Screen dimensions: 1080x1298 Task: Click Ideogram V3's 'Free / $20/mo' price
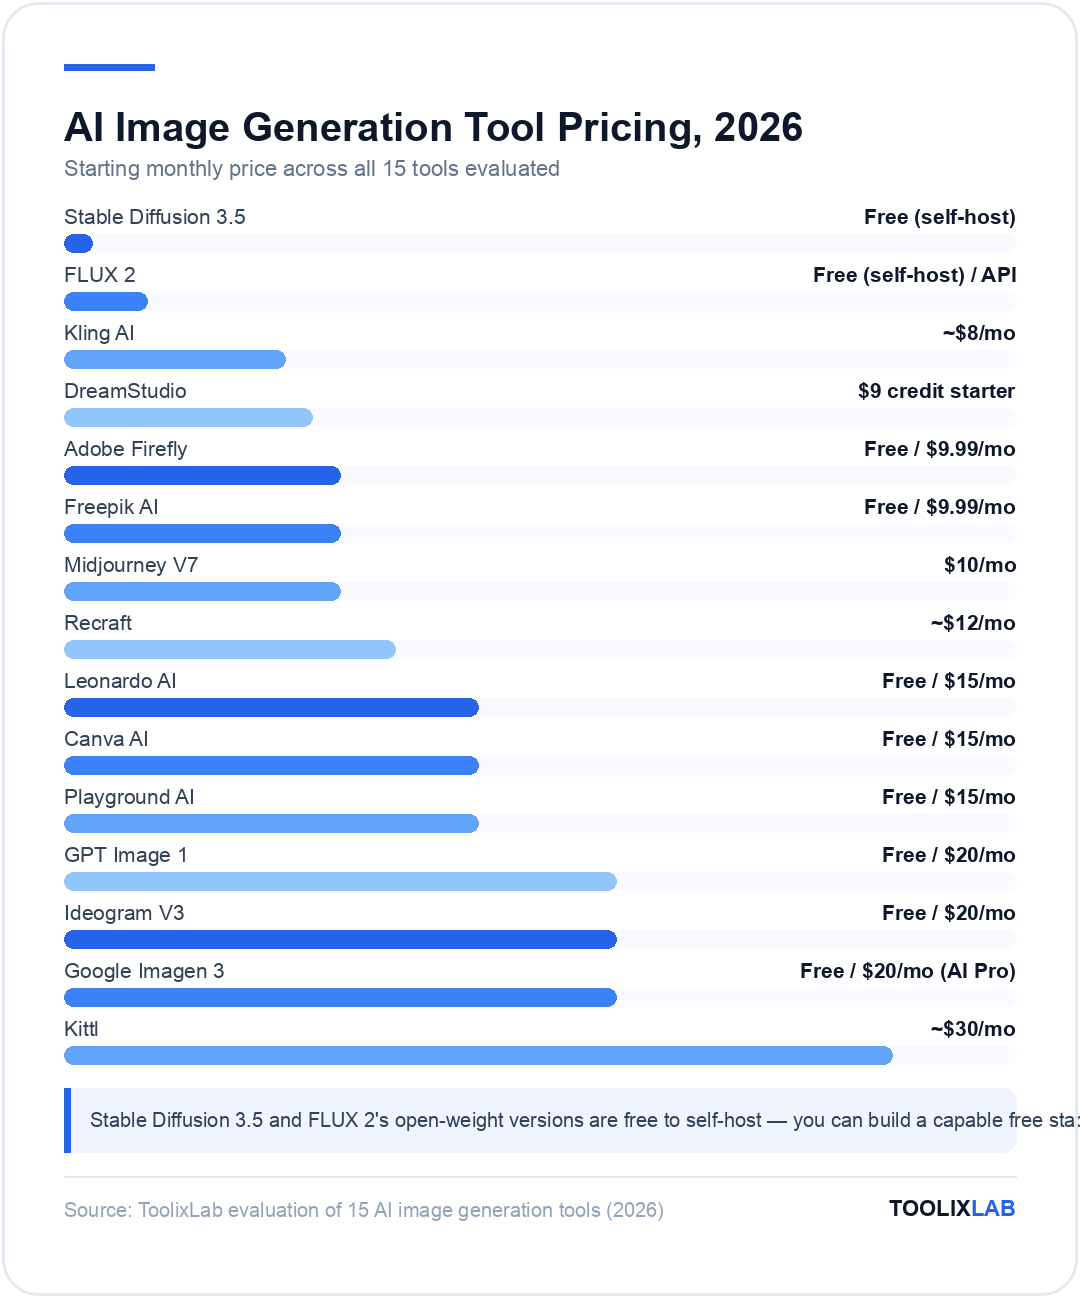coord(949,913)
